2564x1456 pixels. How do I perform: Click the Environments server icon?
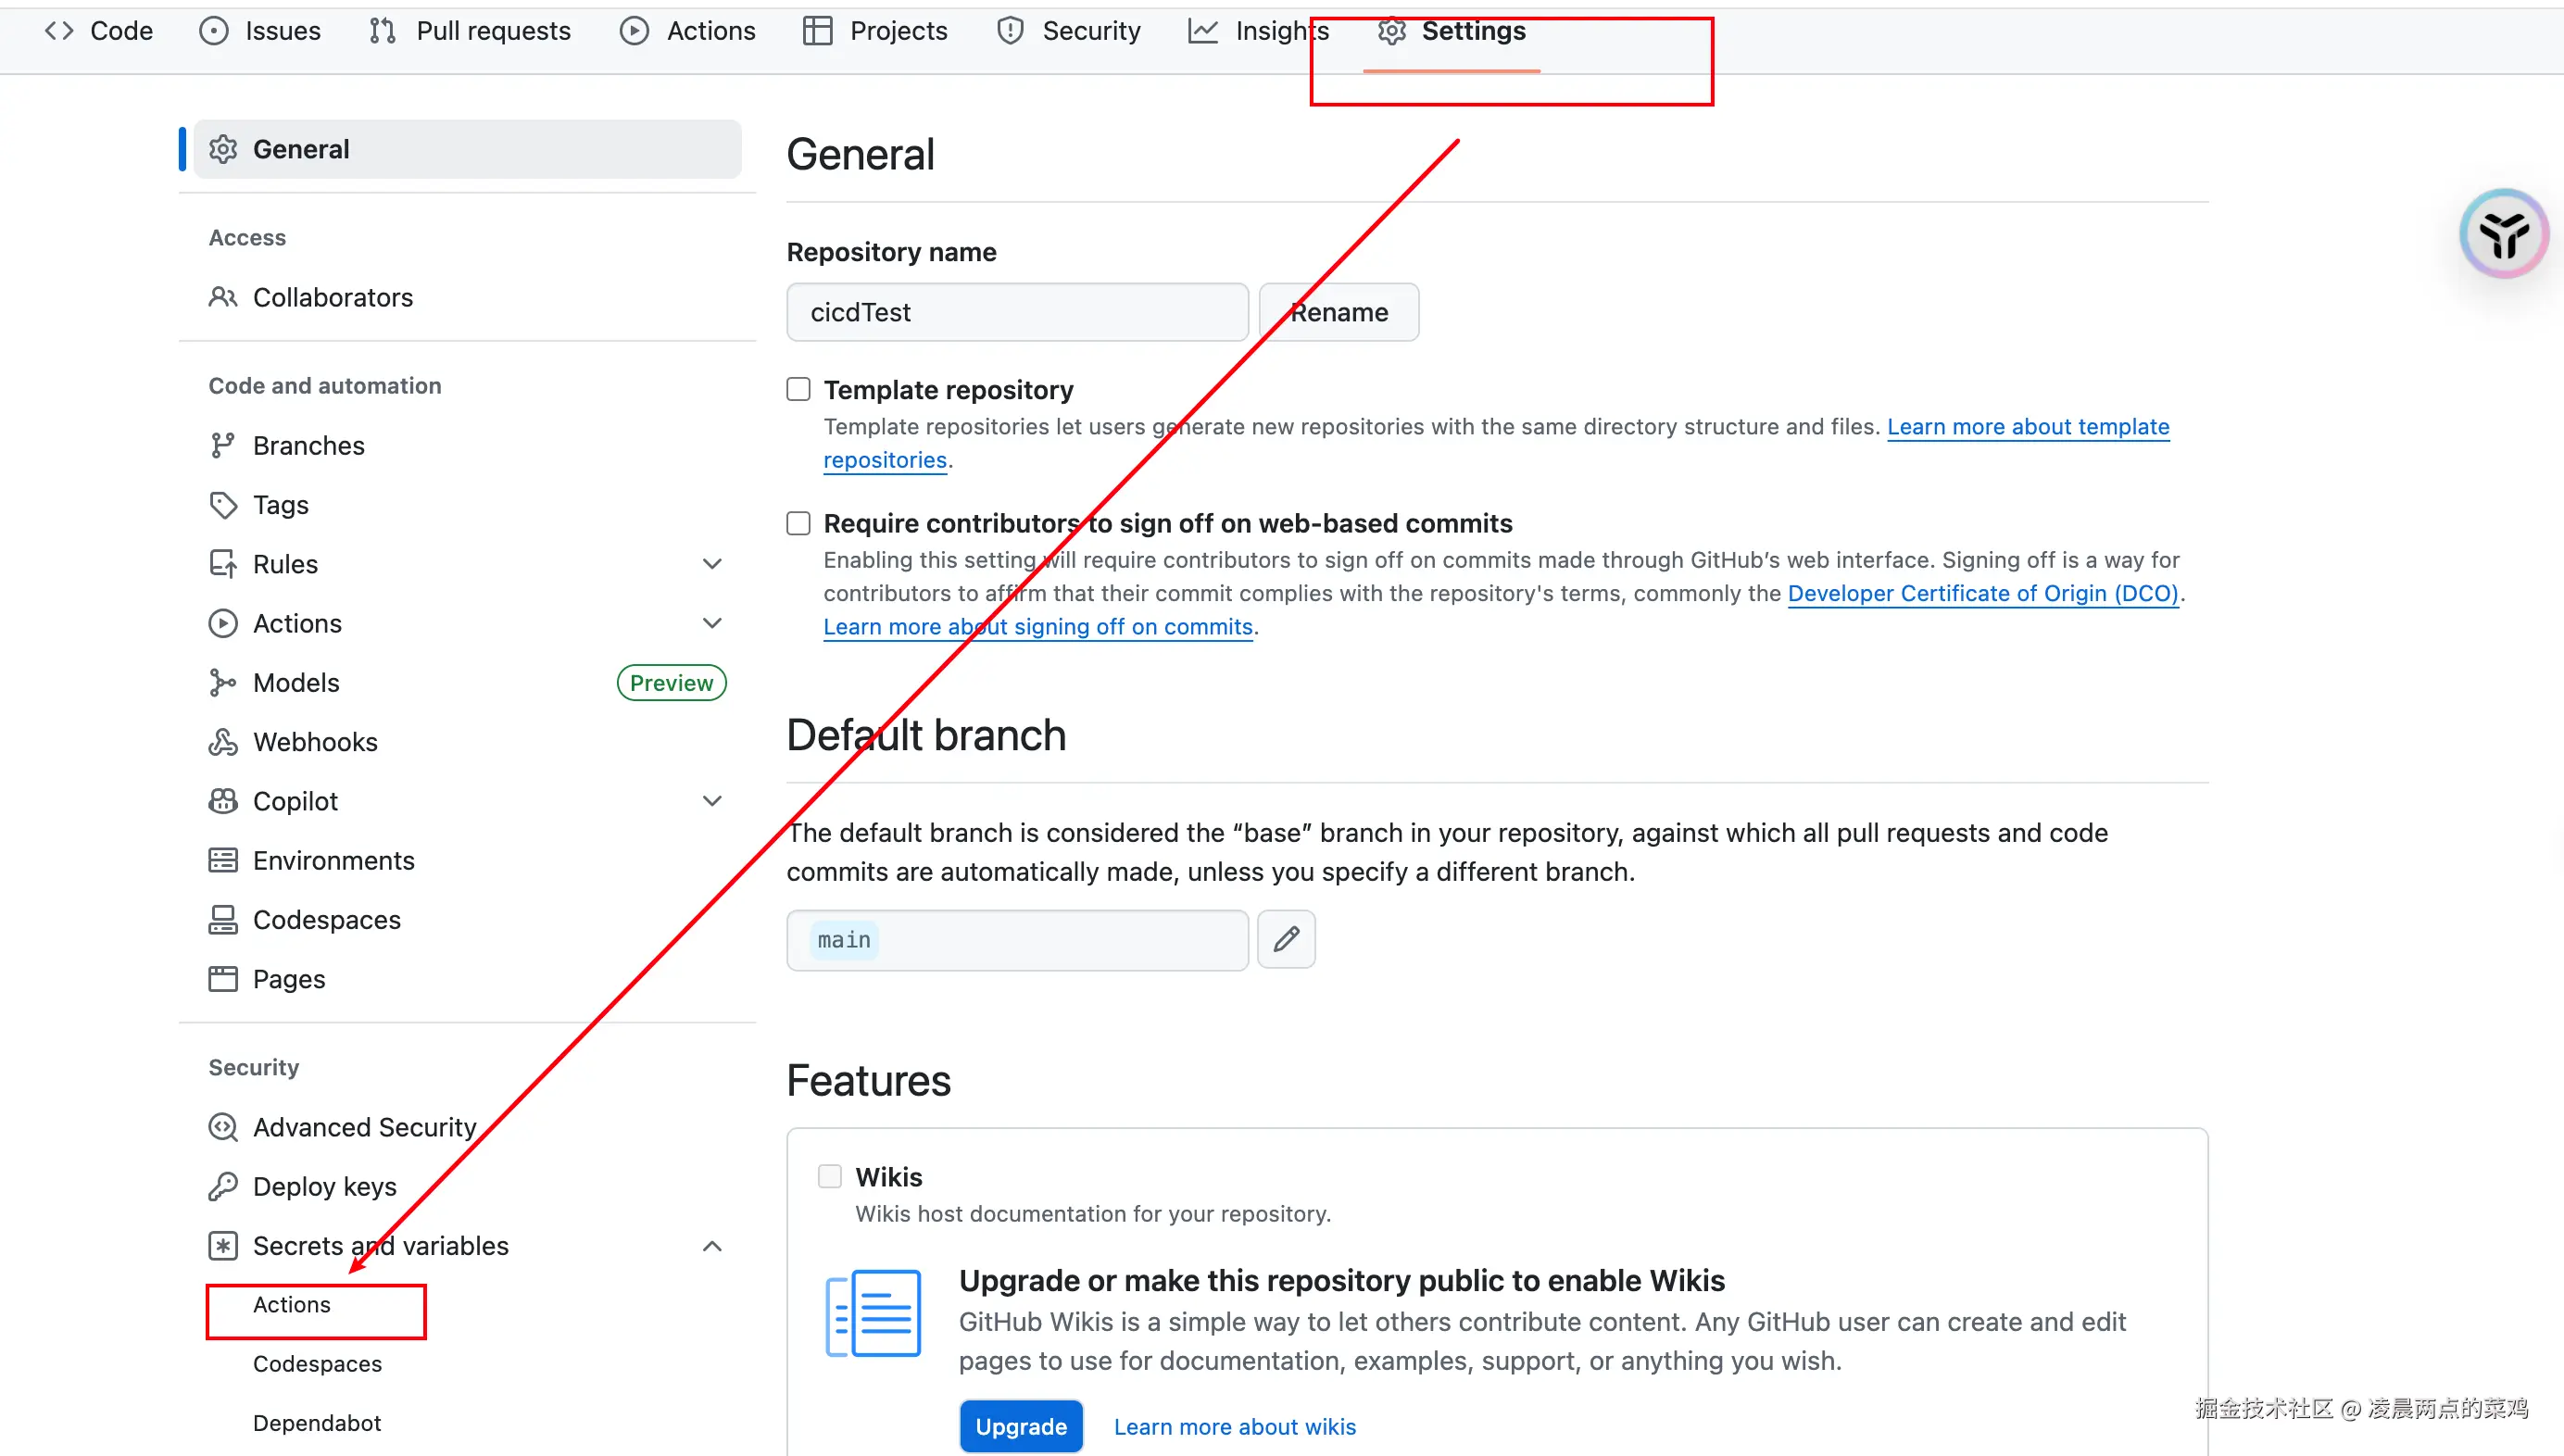222,860
